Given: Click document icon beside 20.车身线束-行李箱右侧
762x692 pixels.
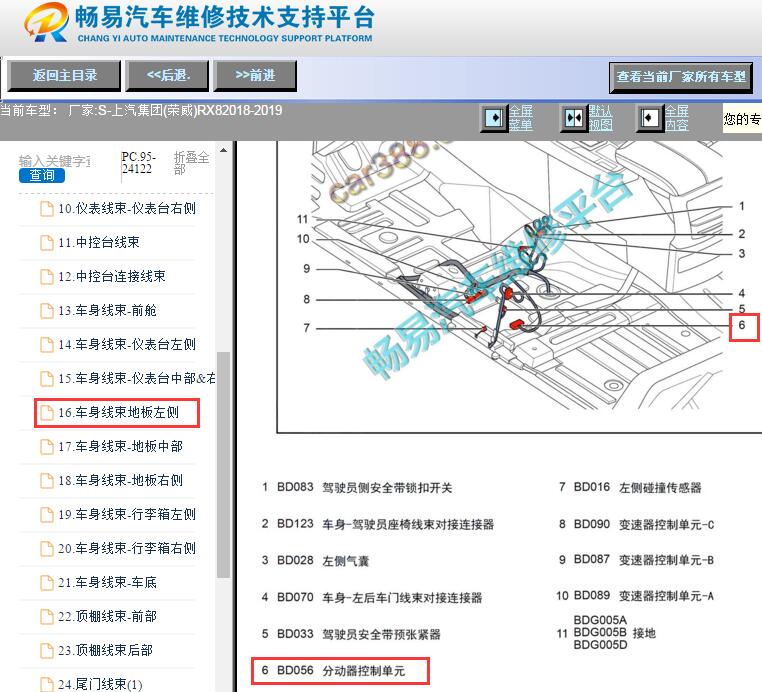Looking at the screenshot, I should 47,549.
